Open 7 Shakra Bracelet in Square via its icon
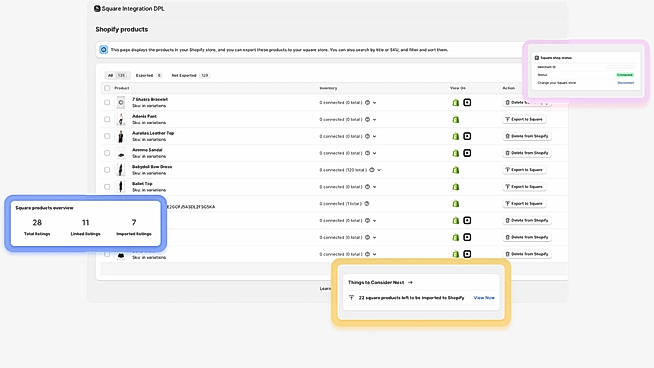This screenshot has width=654, height=368. click(x=467, y=102)
